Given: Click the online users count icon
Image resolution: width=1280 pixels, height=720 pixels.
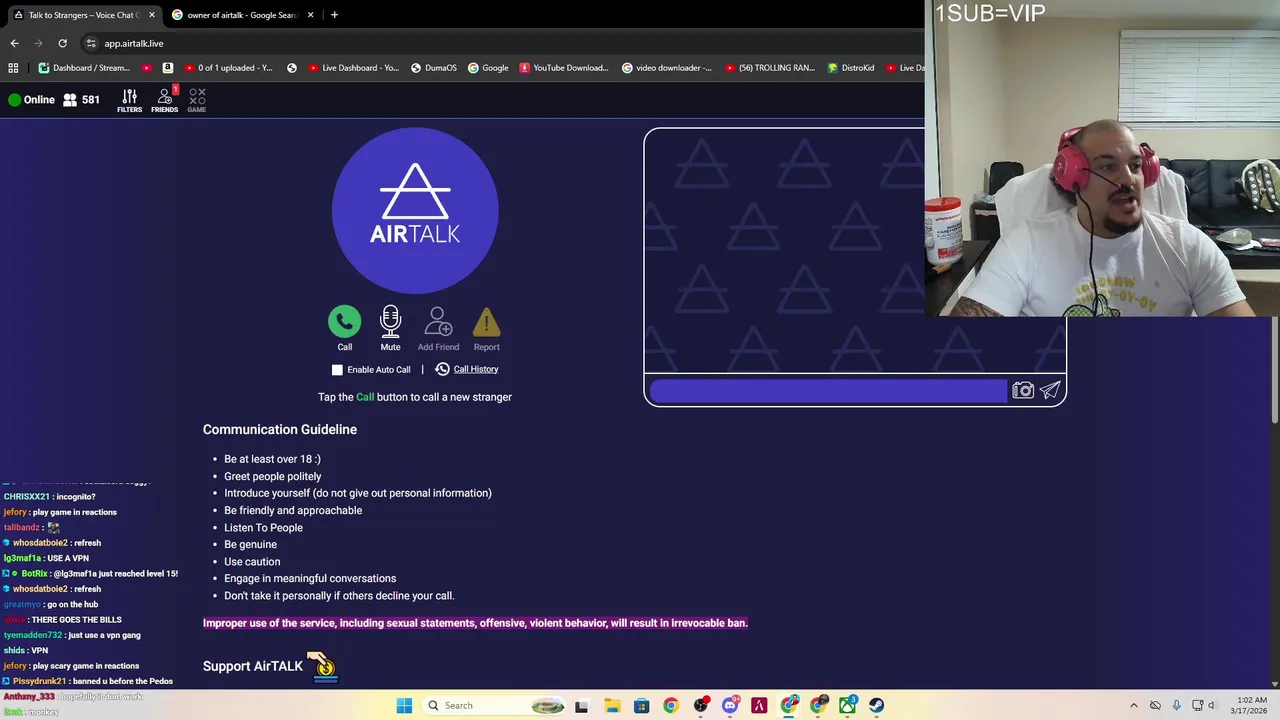Looking at the screenshot, I should 70,100.
